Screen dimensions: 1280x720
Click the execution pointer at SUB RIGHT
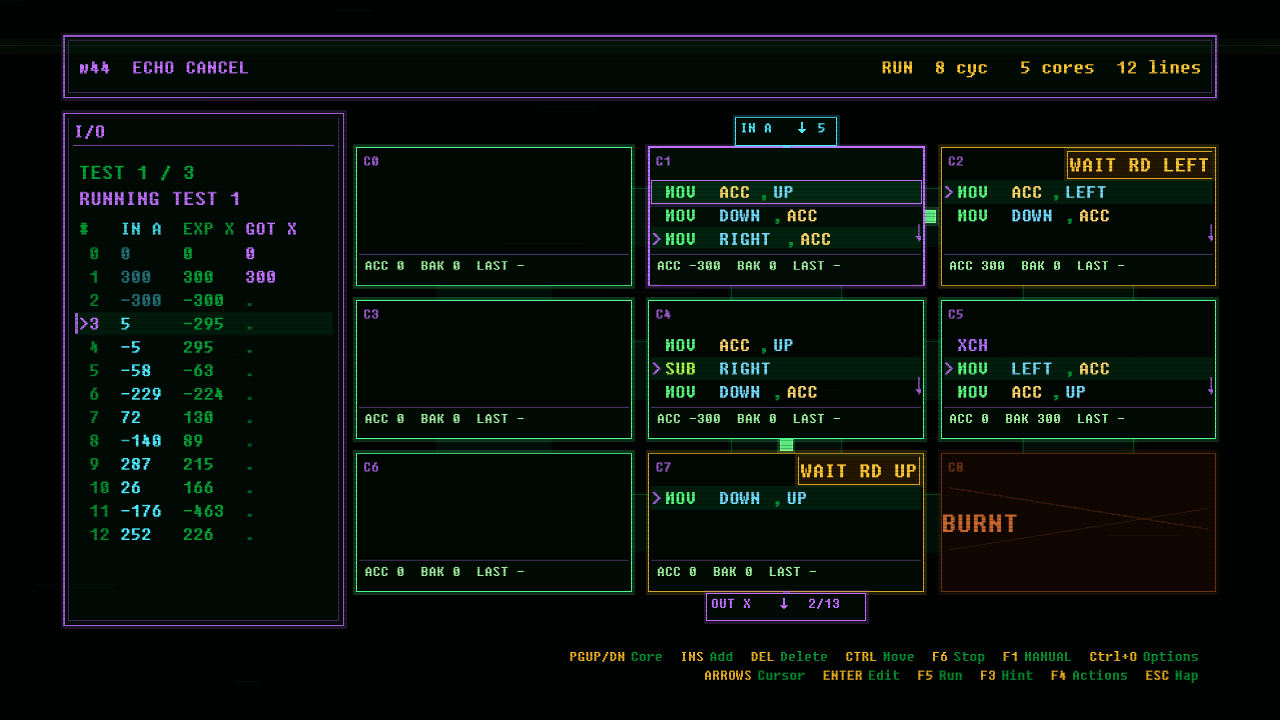[x=657, y=369]
